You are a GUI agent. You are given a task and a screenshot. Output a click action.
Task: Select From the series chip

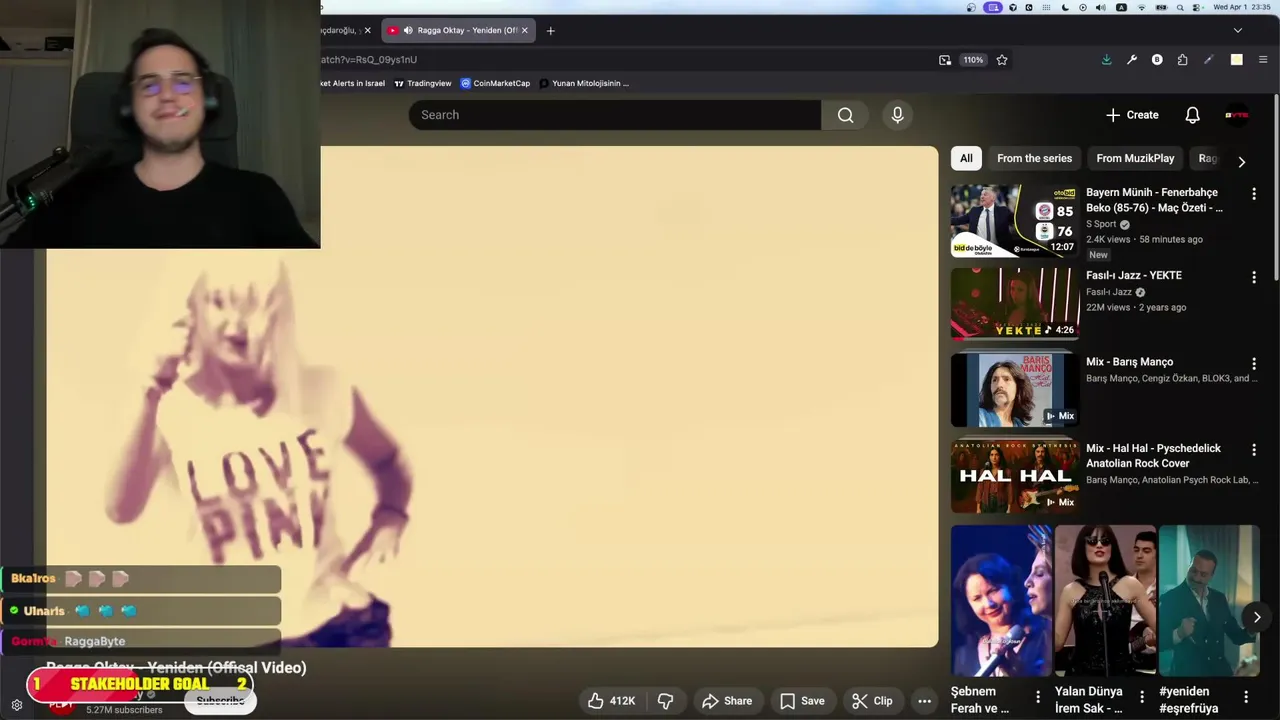(x=1034, y=158)
